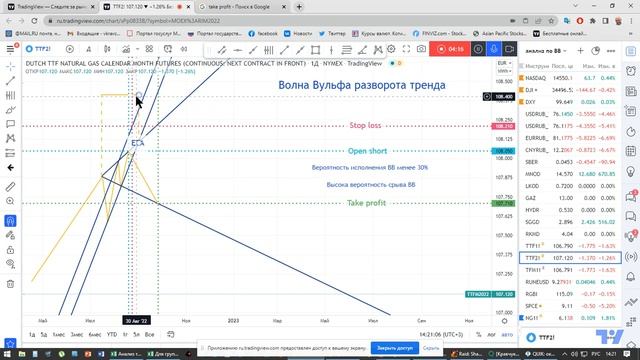Toggle лог logarithmic scale

pyautogui.click(x=491, y=335)
